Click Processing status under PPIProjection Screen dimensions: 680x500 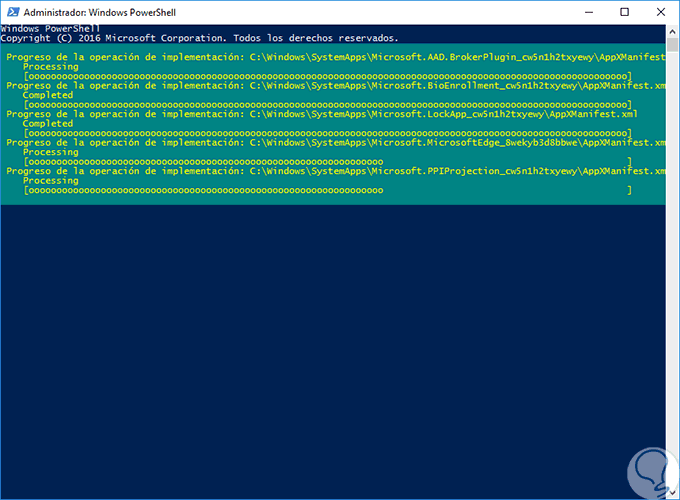click(x=51, y=181)
